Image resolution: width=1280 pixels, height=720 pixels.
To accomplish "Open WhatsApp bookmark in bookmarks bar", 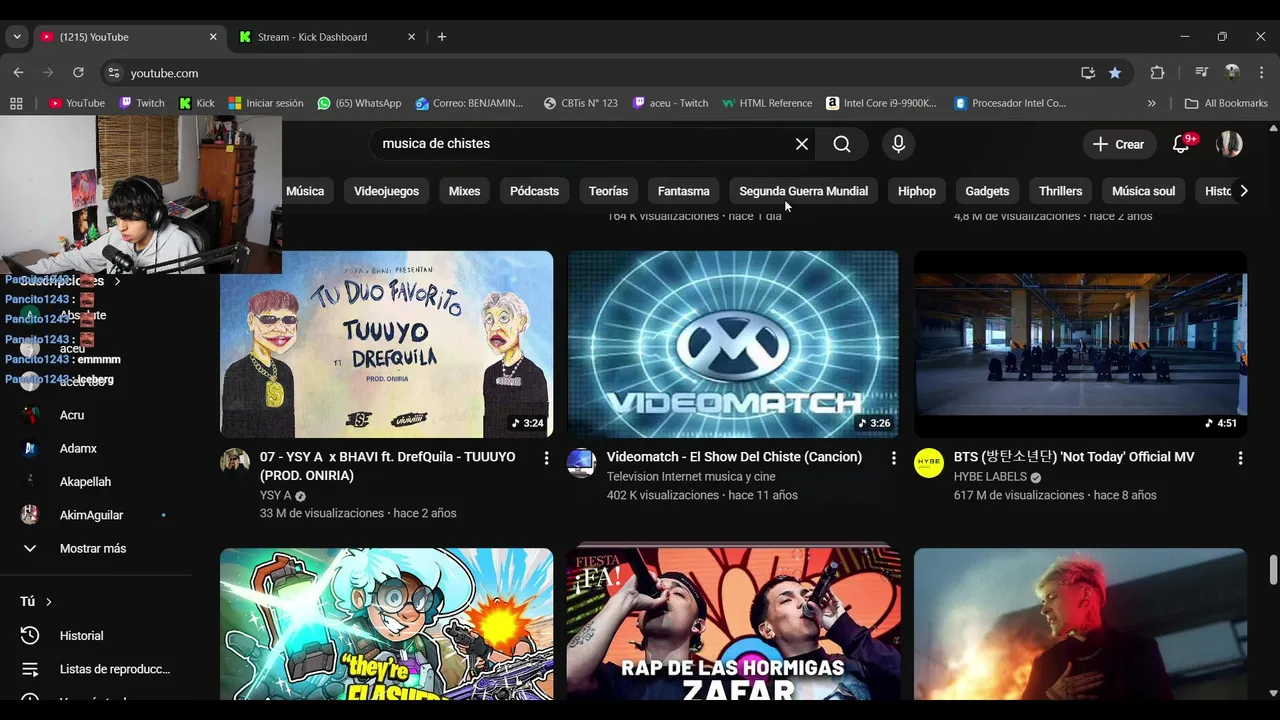I will tap(359, 103).
